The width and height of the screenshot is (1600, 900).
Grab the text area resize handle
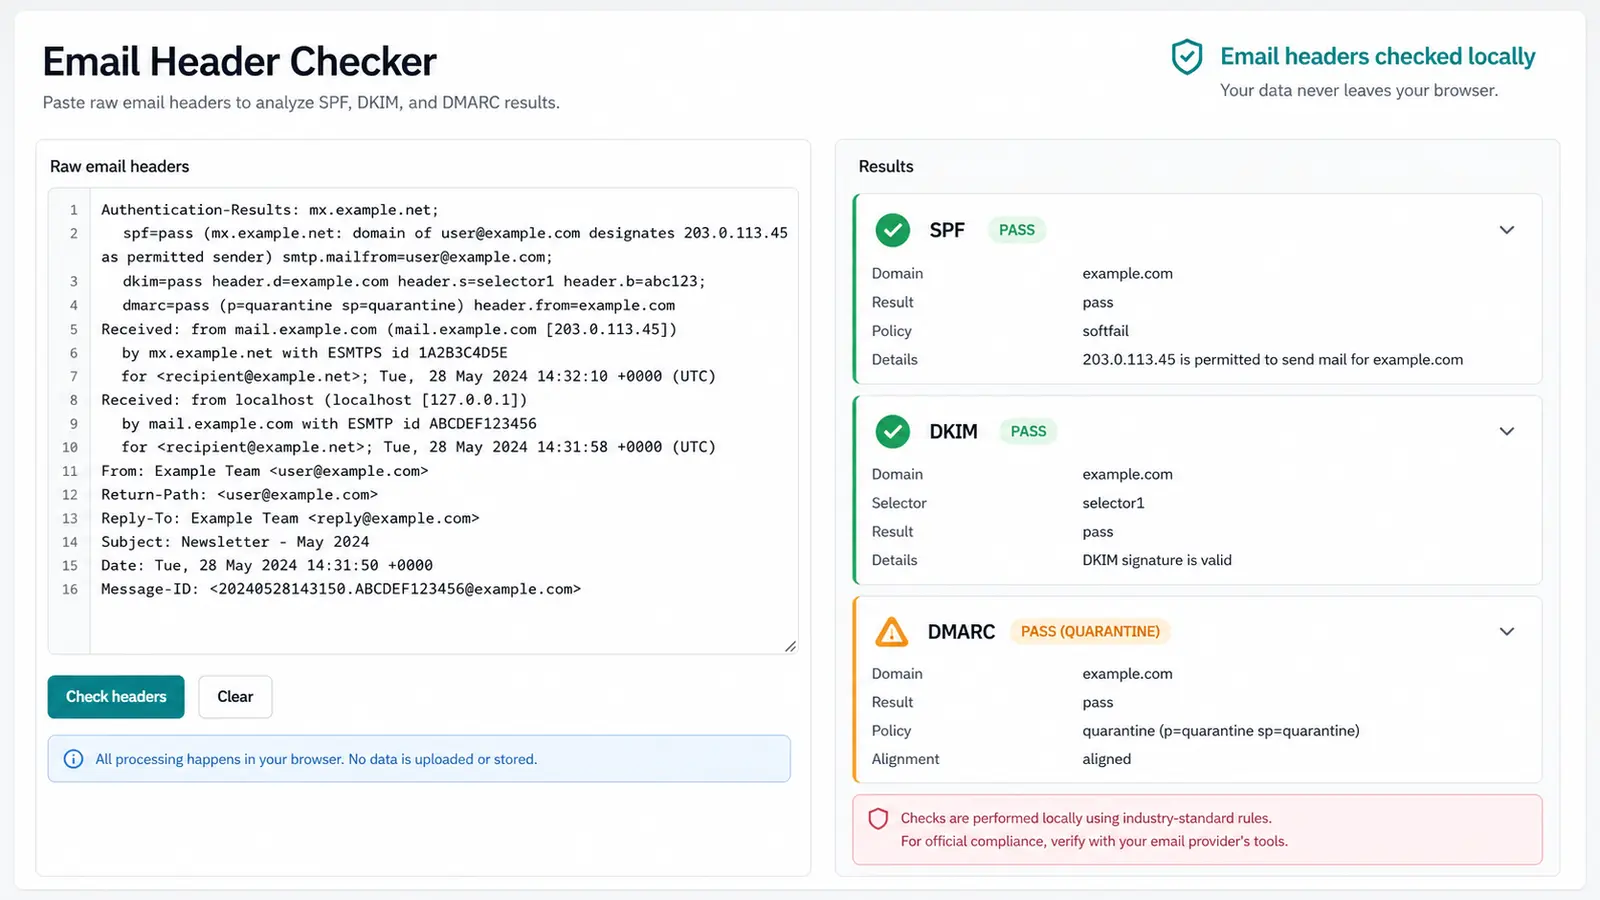[x=790, y=646]
